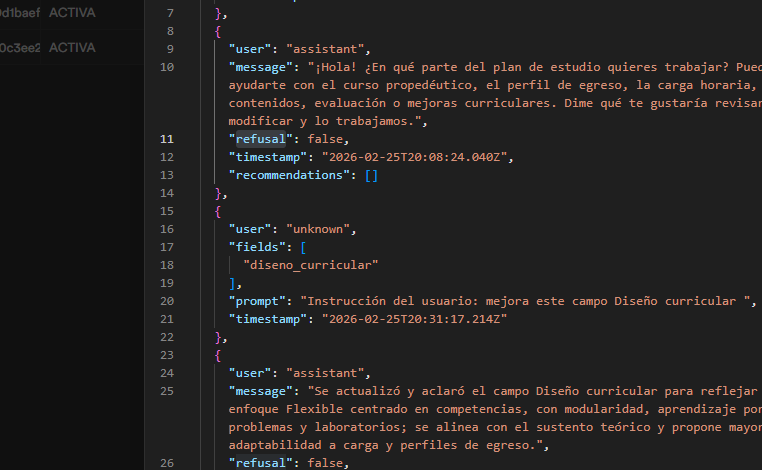Click the opening brace on line 8
This screenshot has height=470, width=762.
[218, 31]
